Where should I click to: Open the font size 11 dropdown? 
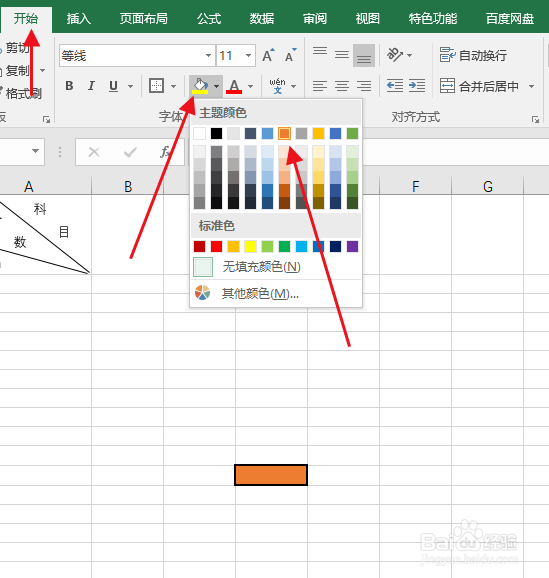249,56
